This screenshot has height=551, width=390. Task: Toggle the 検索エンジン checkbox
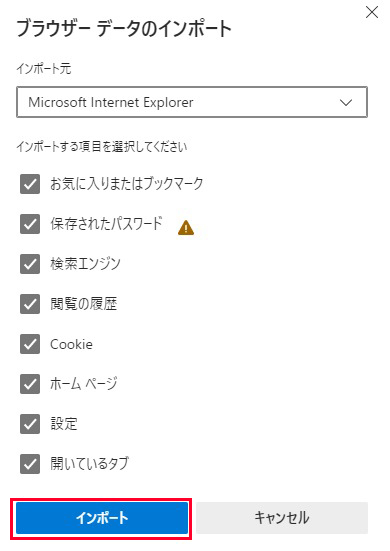tap(30, 264)
